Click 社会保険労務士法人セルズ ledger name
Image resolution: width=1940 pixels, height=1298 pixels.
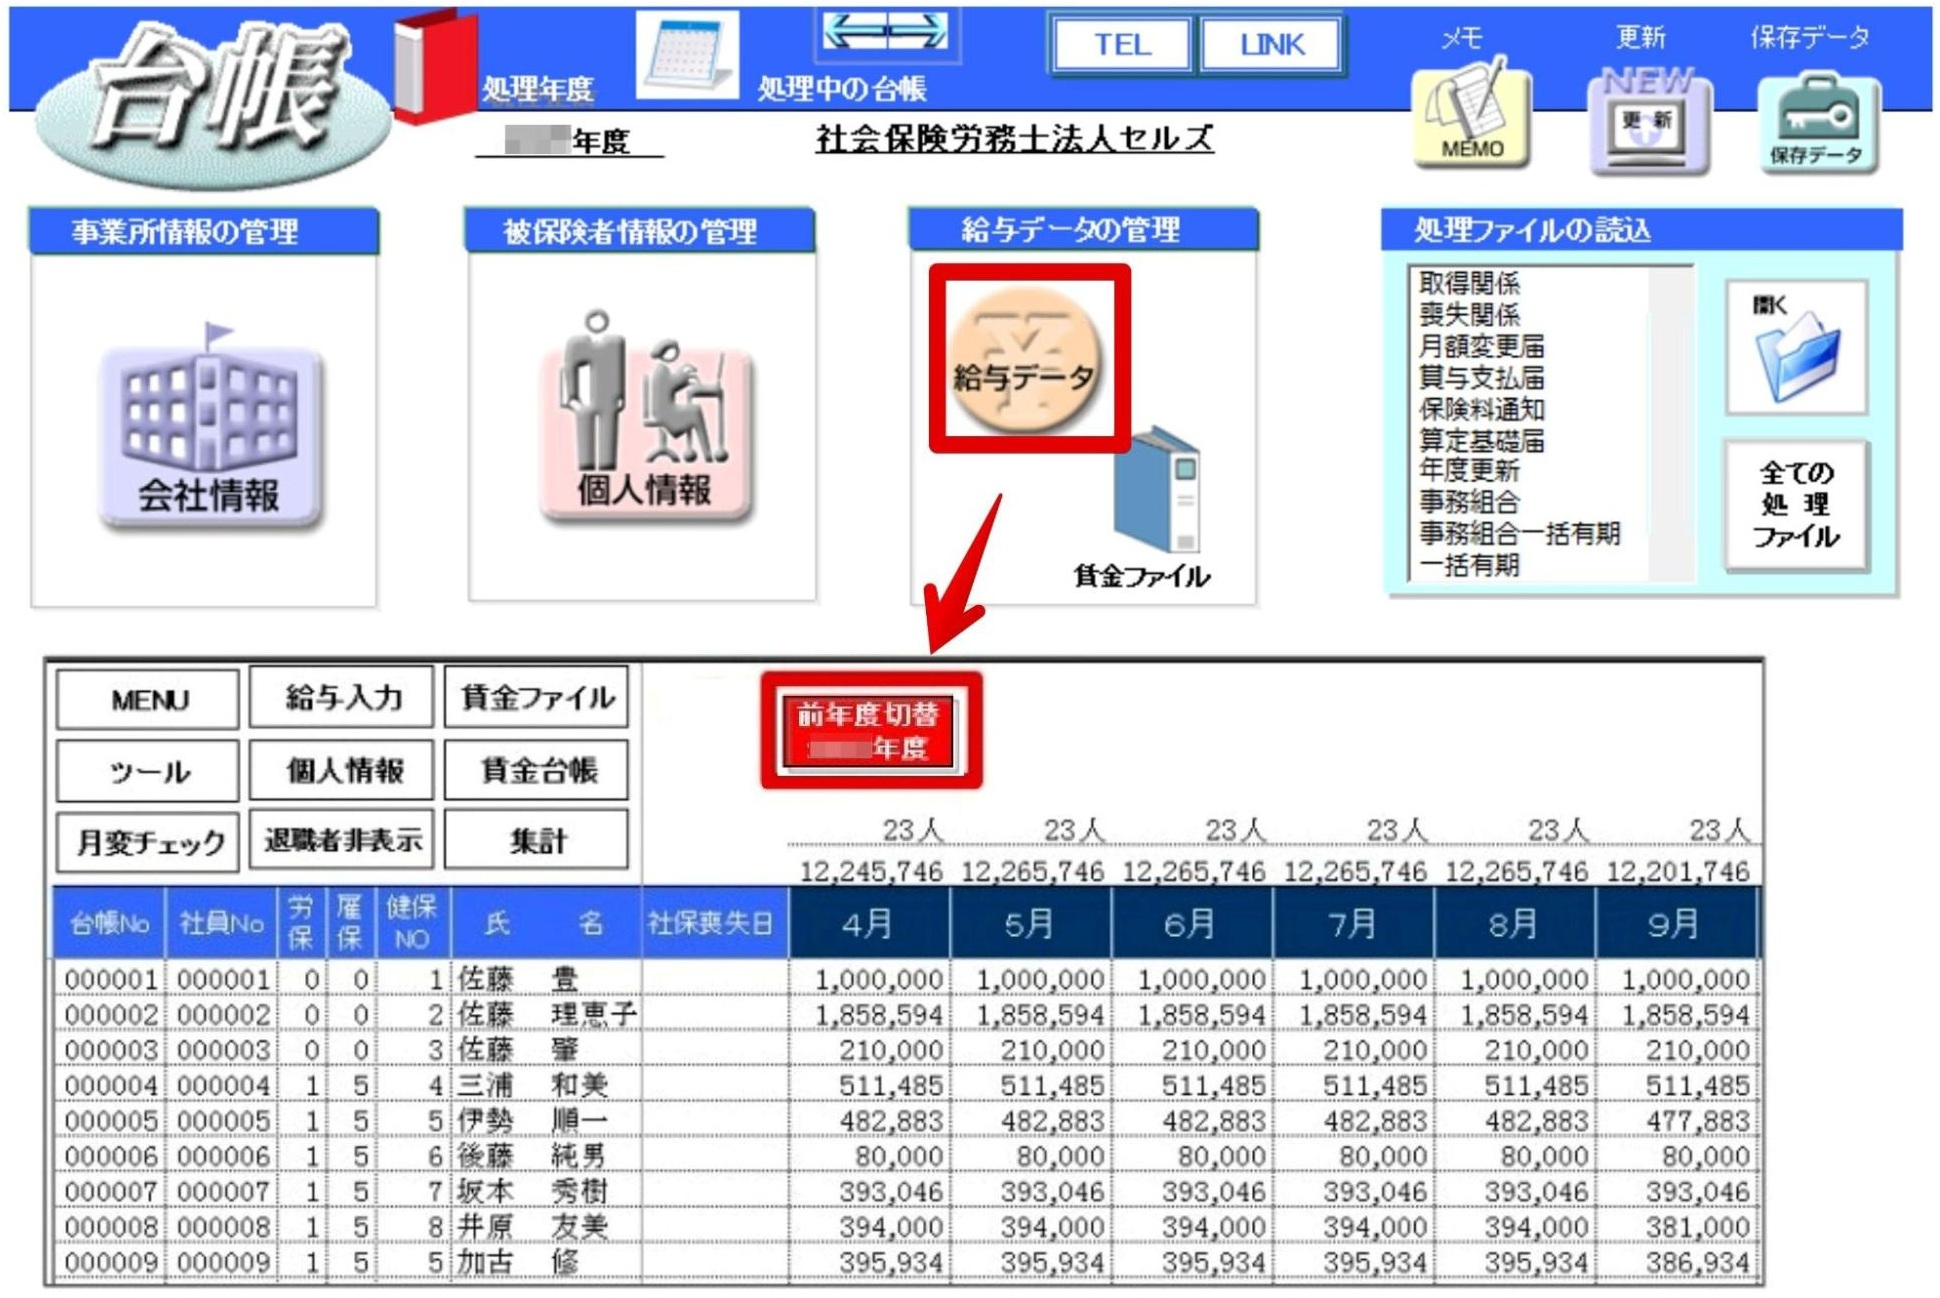[x=1014, y=137]
